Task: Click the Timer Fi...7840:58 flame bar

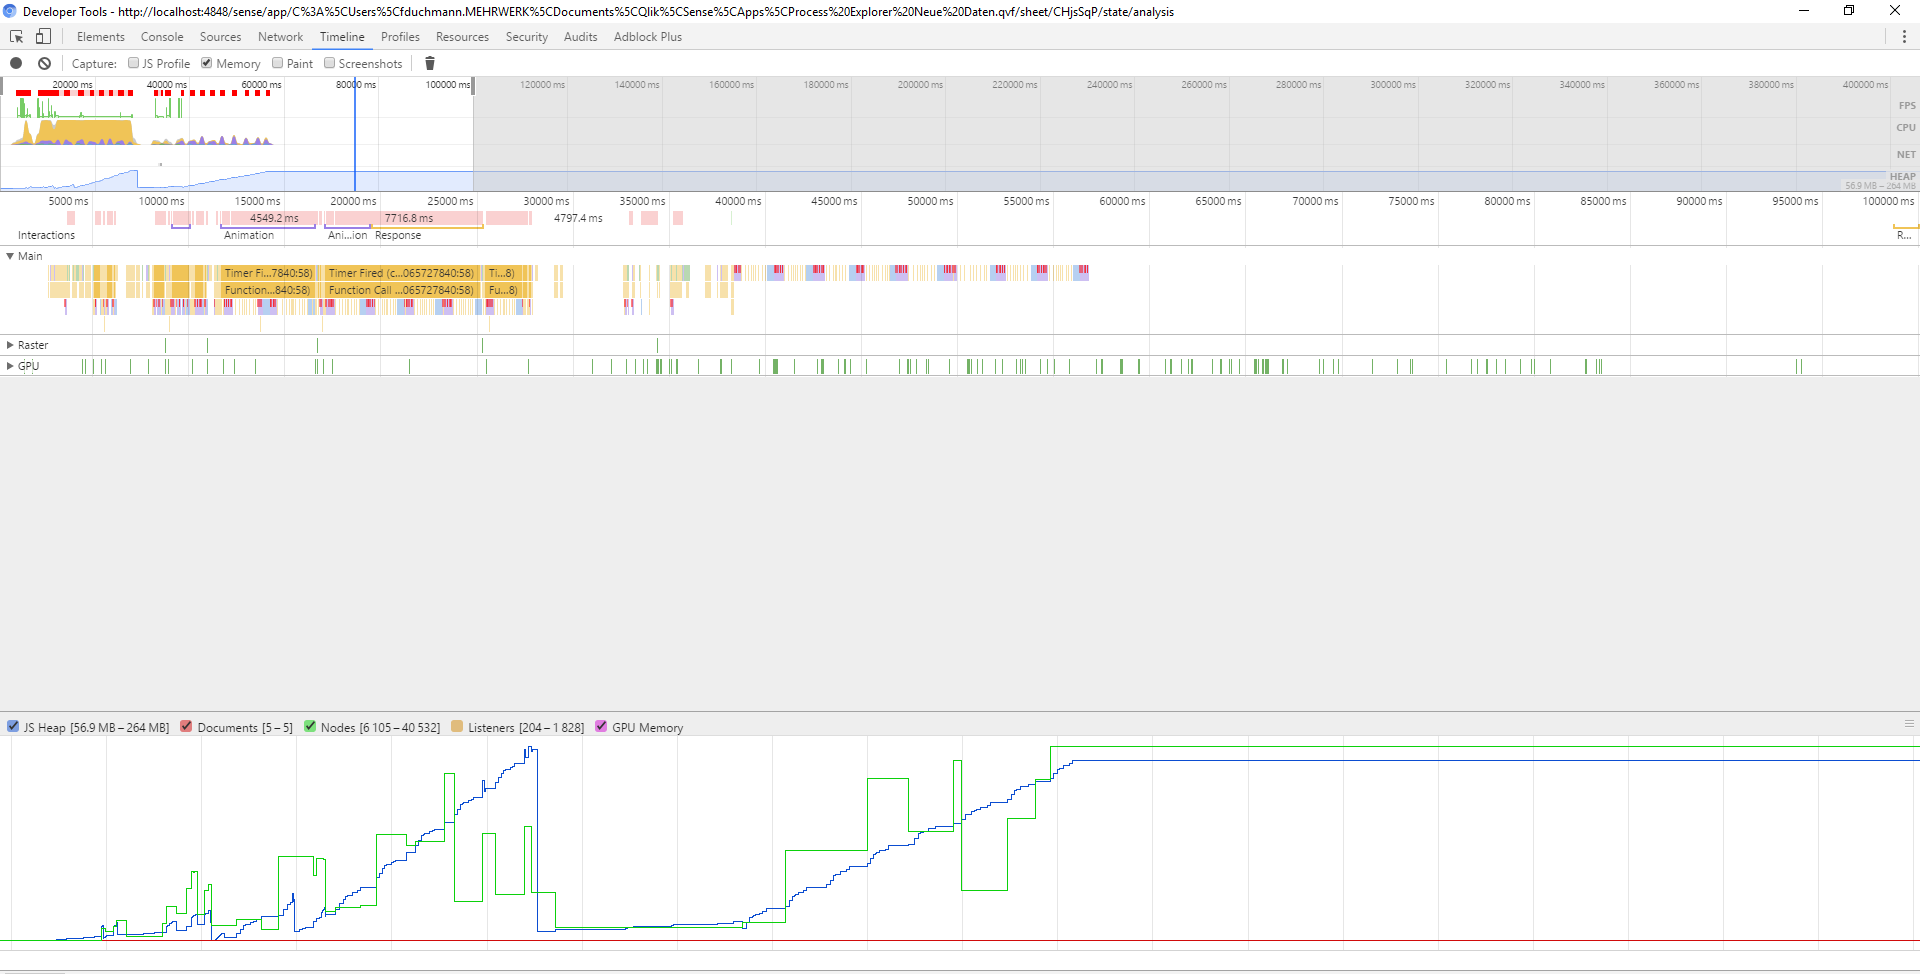Action: pyautogui.click(x=268, y=273)
